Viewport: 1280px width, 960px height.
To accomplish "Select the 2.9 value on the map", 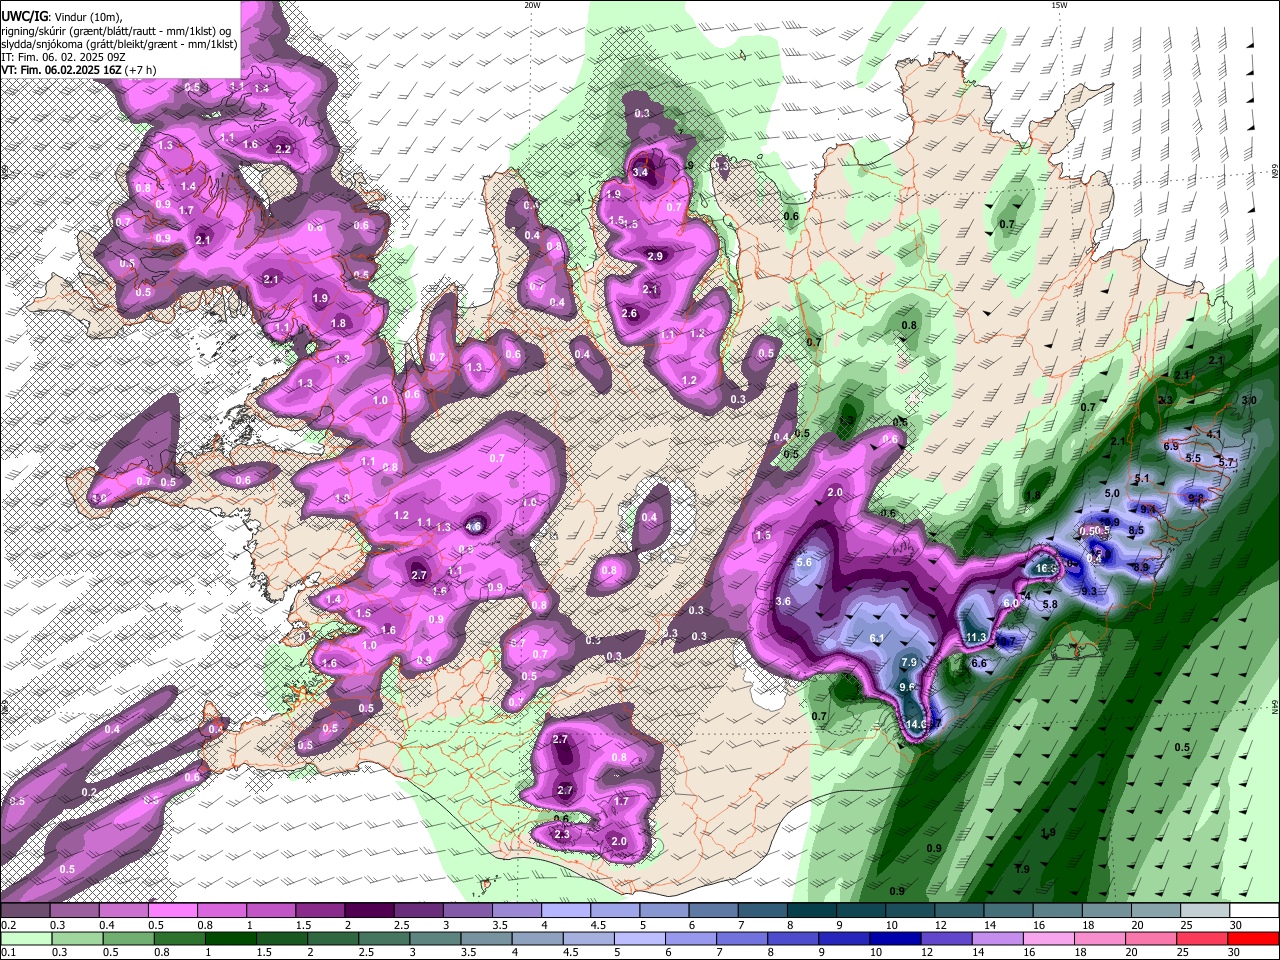I will point(655,256).
